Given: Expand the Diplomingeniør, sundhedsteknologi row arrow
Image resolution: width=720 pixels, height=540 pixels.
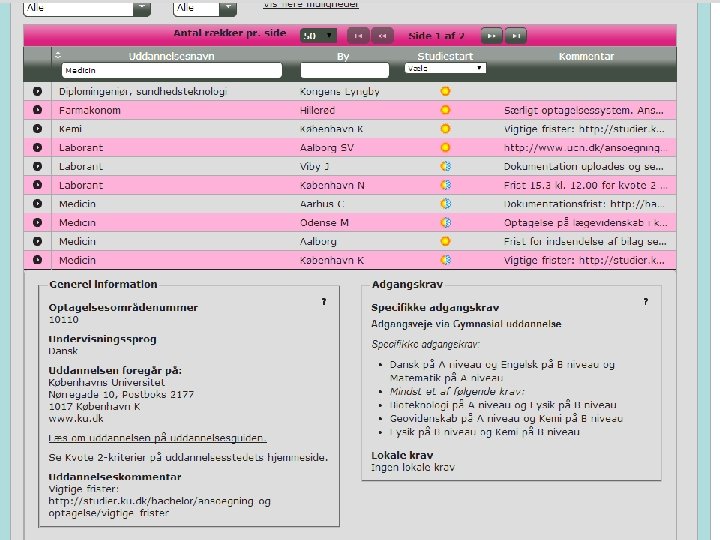Looking at the screenshot, I should 37,91.
